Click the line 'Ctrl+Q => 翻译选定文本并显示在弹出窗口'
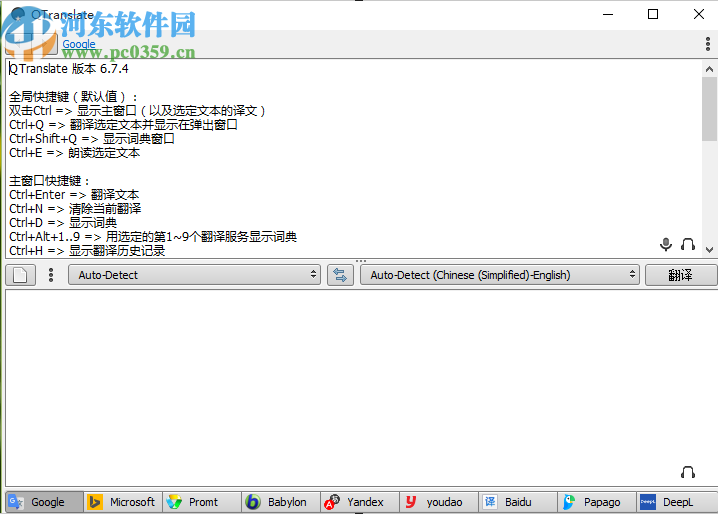Image resolution: width=718 pixels, height=514 pixels. 123,125
